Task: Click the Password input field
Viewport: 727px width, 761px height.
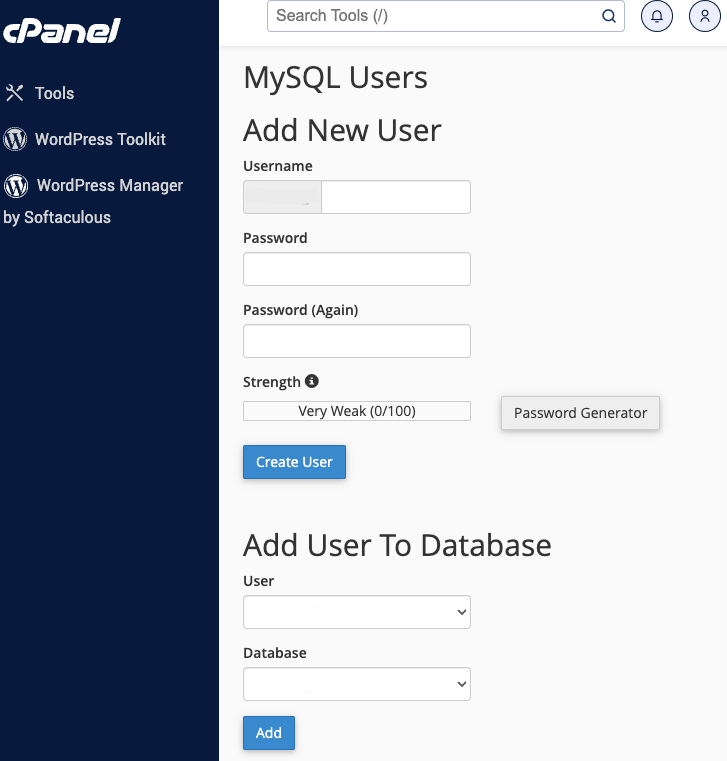Action: click(x=357, y=269)
